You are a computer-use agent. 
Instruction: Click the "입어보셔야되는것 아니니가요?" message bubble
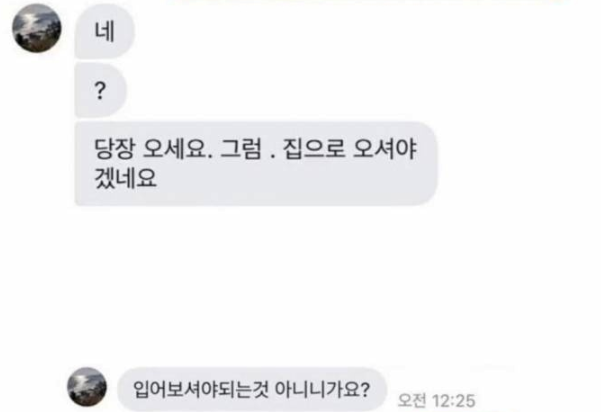click(x=251, y=389)
